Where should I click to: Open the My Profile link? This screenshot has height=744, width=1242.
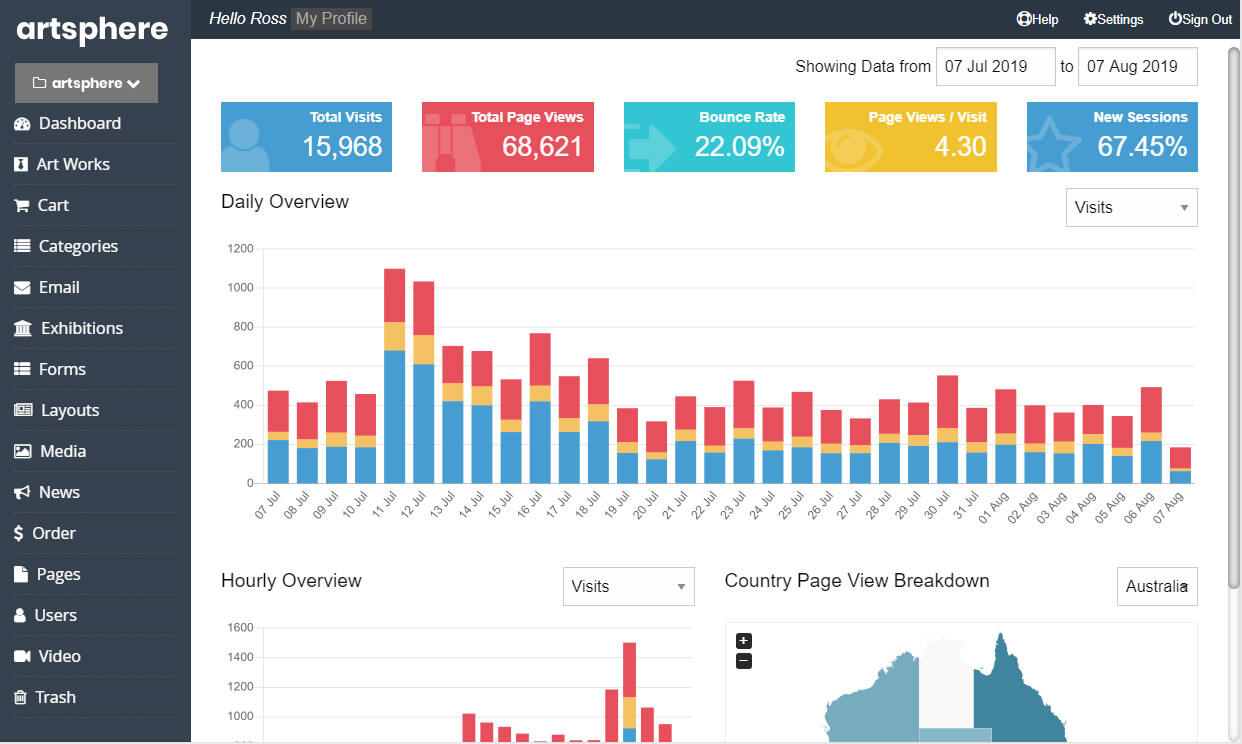(x=331, y=19)
